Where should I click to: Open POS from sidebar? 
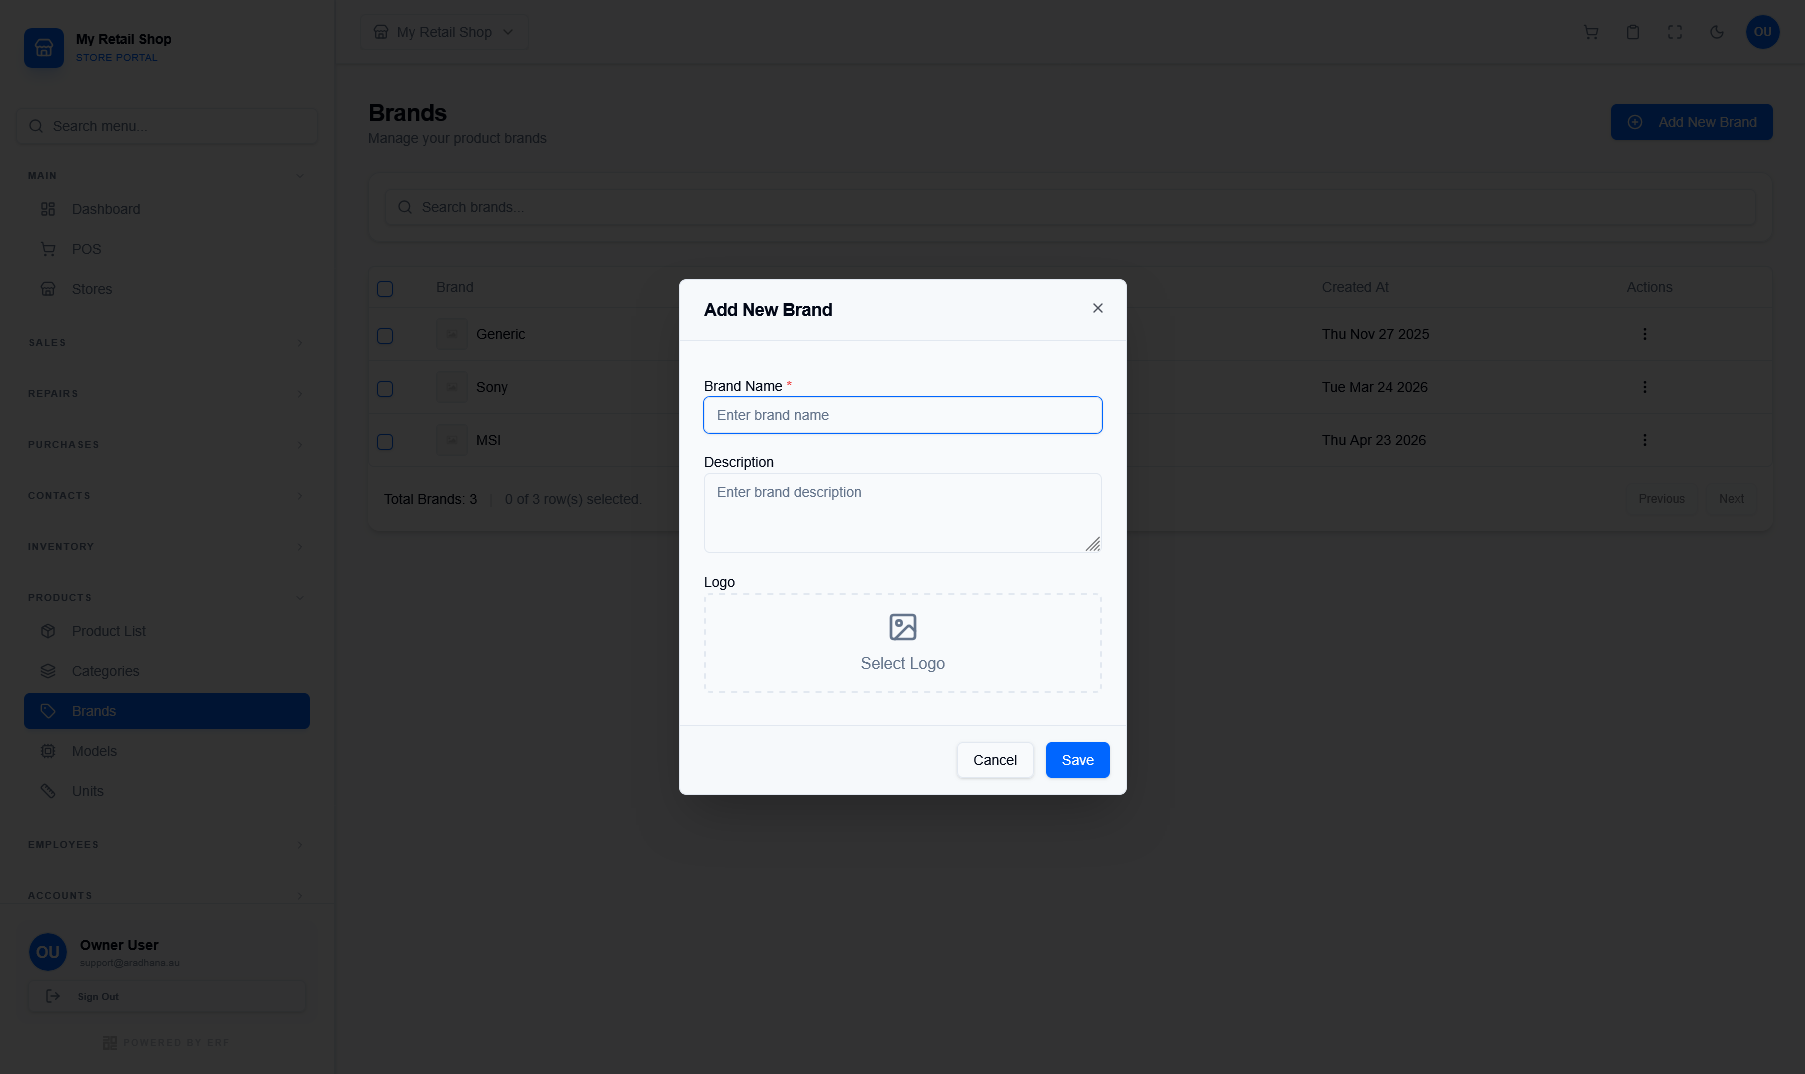pos(167,249)
